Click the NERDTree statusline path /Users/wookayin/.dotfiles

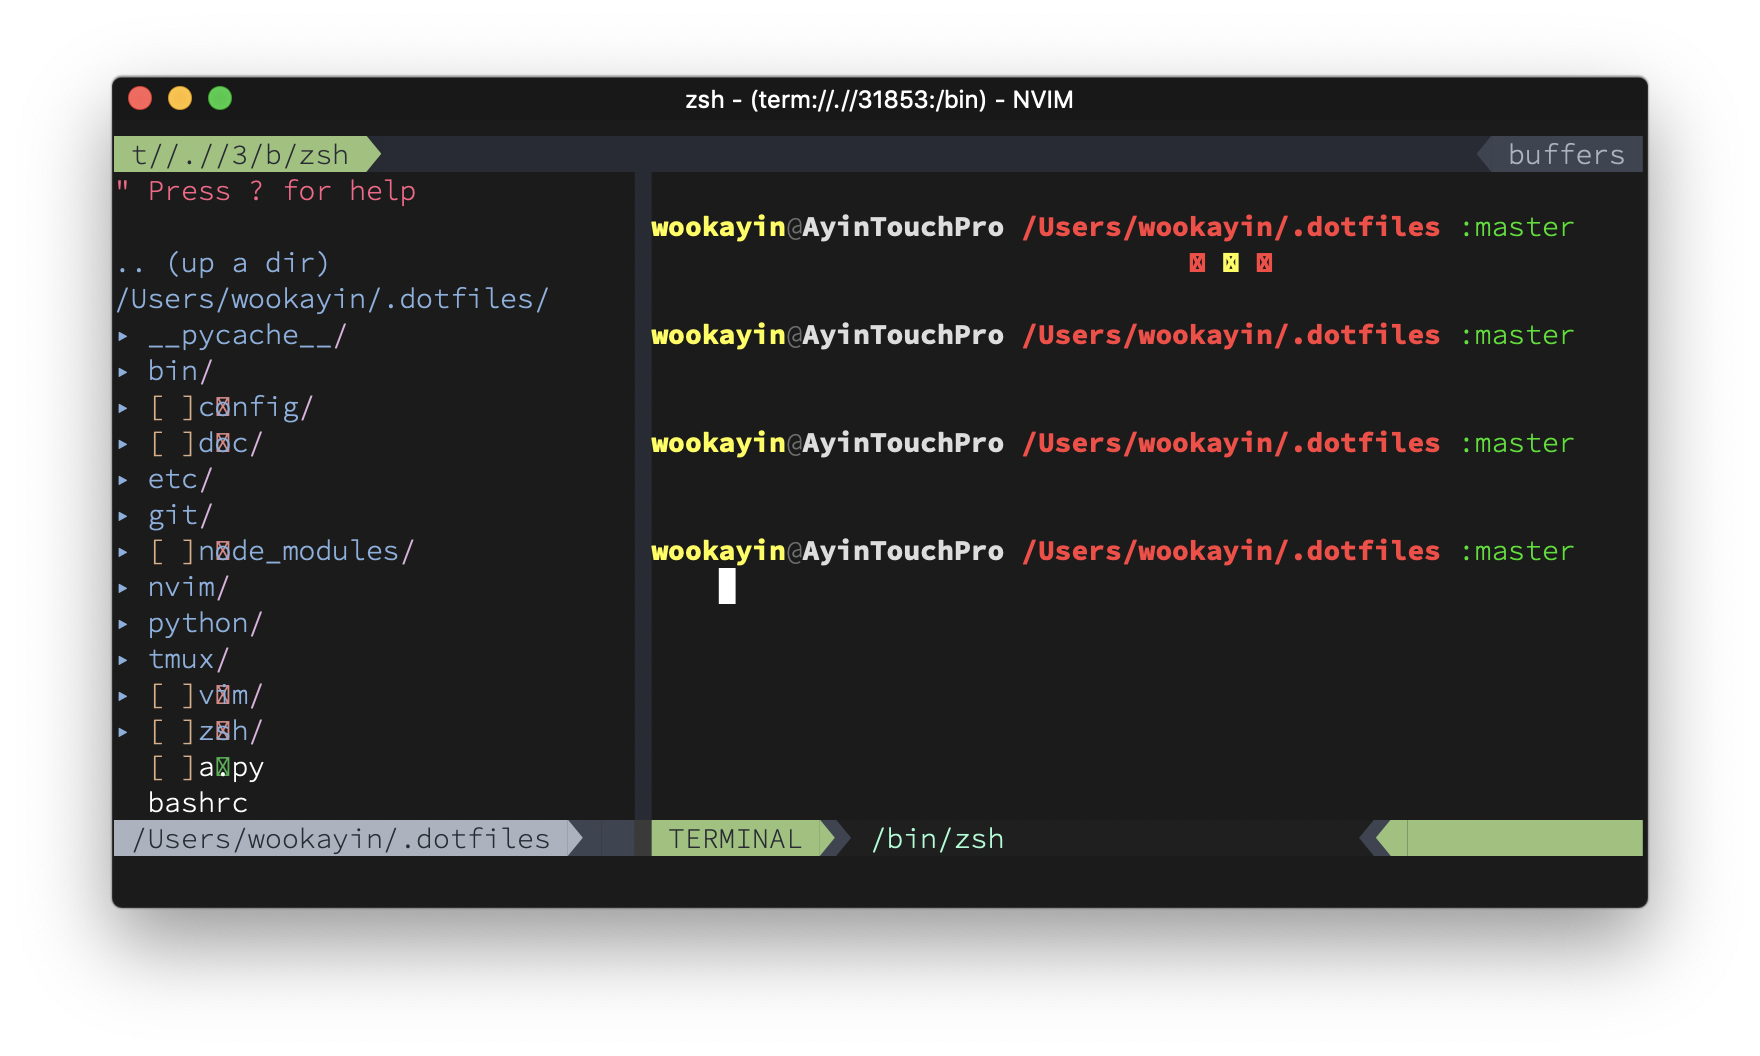pyautogui.click(x=341, y=839)
